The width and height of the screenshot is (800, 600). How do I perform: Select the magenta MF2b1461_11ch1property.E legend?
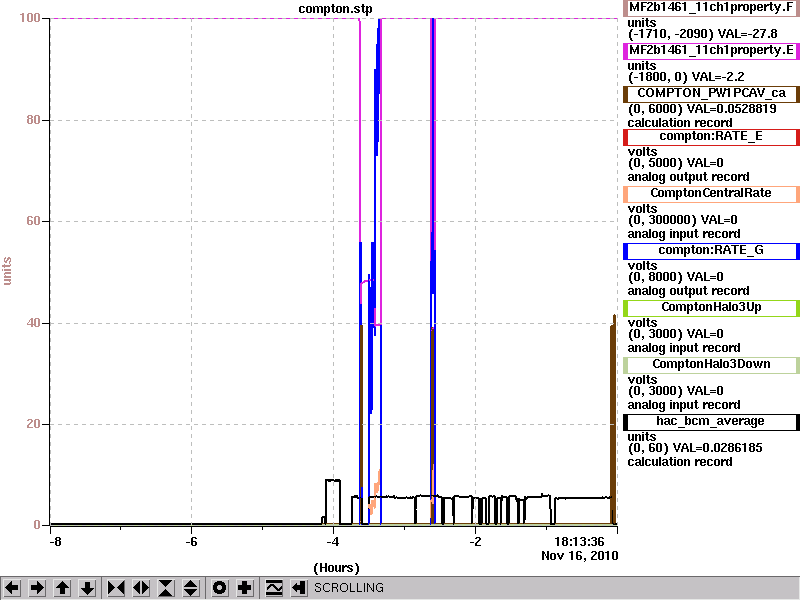[x=711, y=51]
